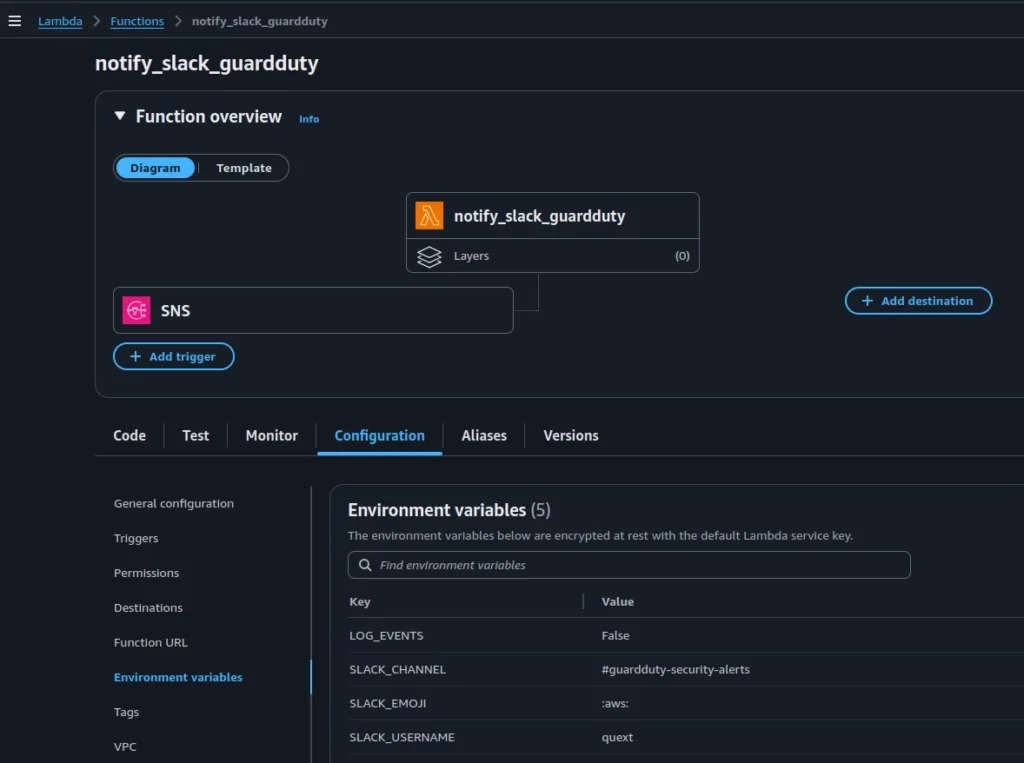Image resolution: width=1024 pixels, height=763 pixels.
Task: Click the value False
Action: click(615, 636)
